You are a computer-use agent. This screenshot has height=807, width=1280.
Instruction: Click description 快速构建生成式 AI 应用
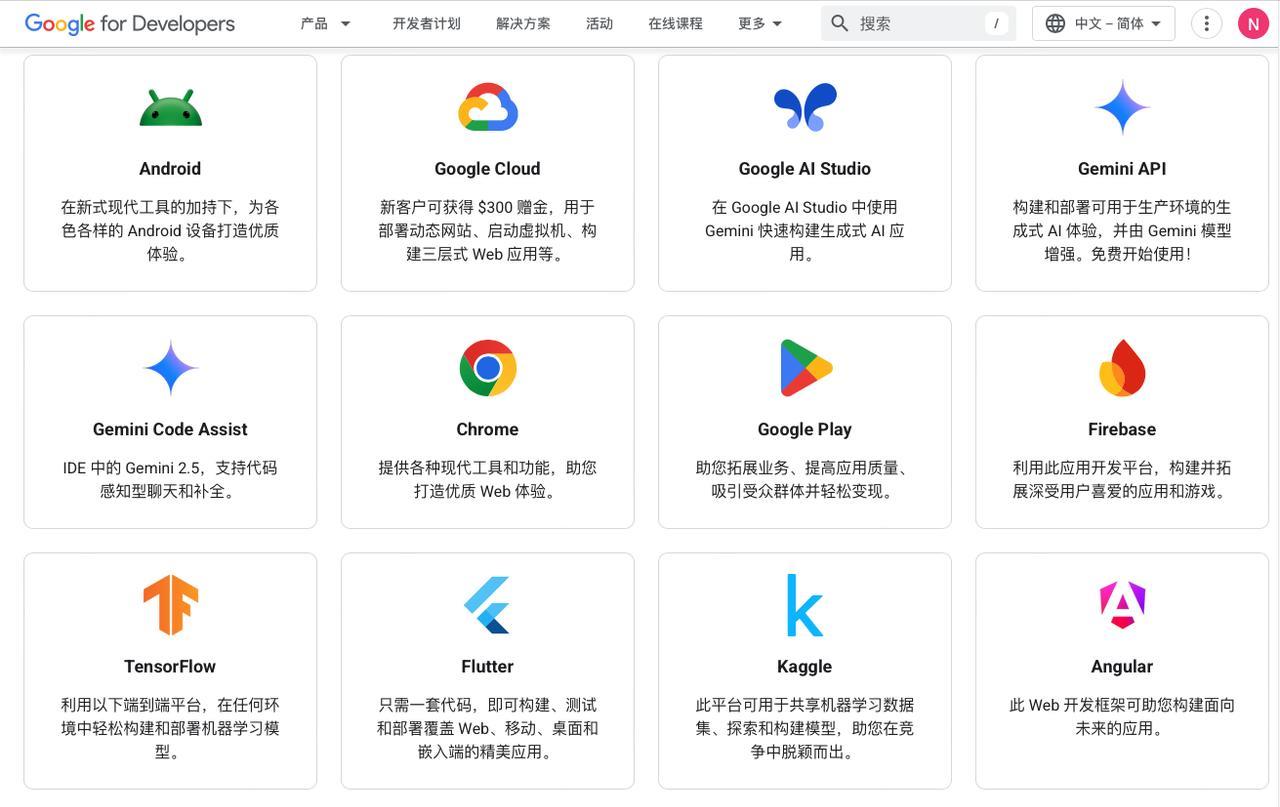[x=805, y=231]
